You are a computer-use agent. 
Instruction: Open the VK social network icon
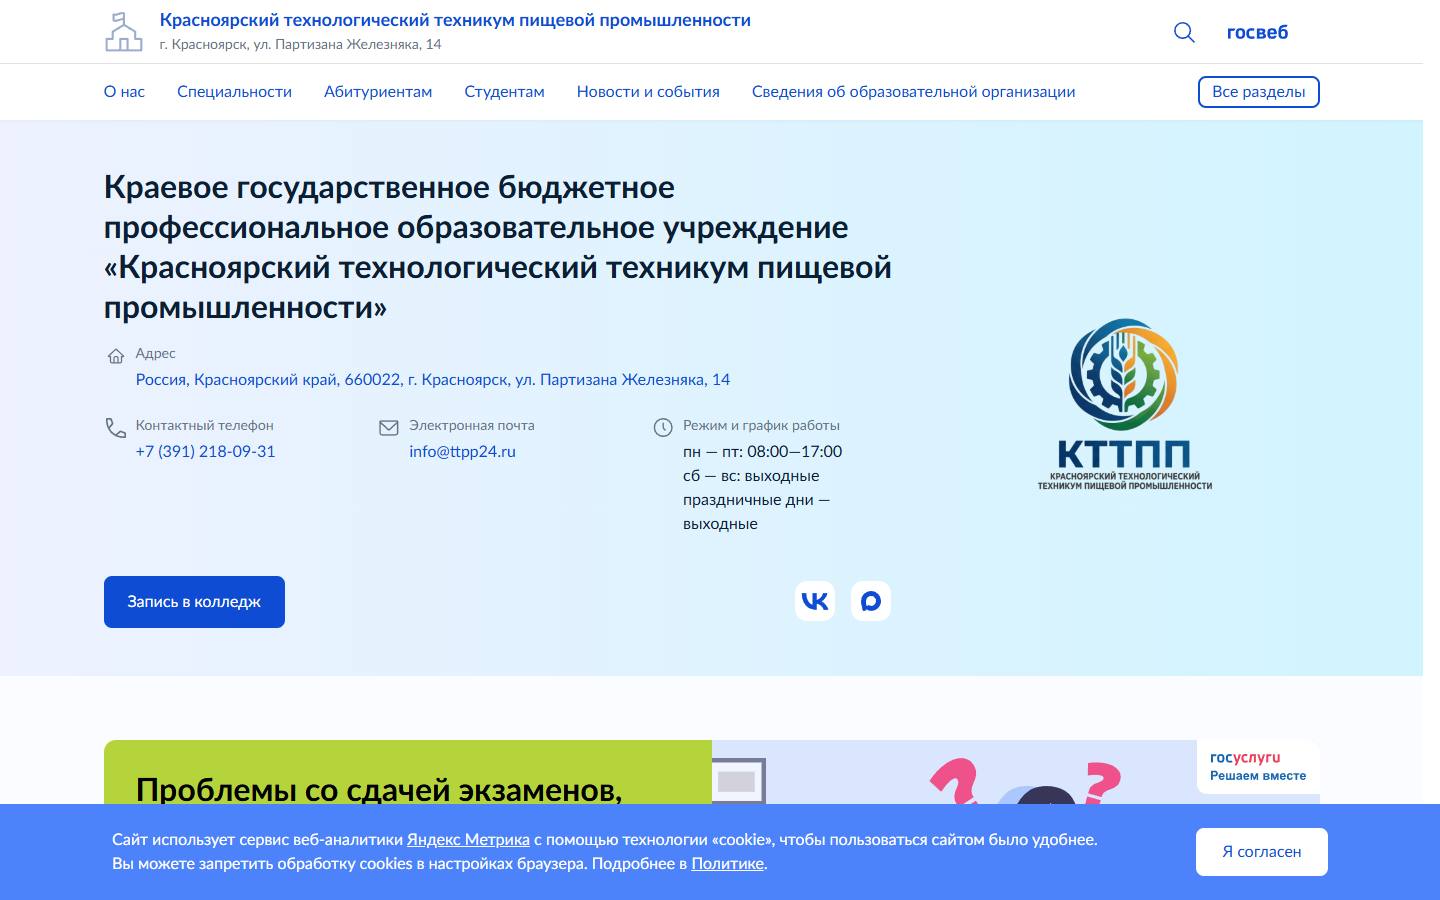(815, 601)
